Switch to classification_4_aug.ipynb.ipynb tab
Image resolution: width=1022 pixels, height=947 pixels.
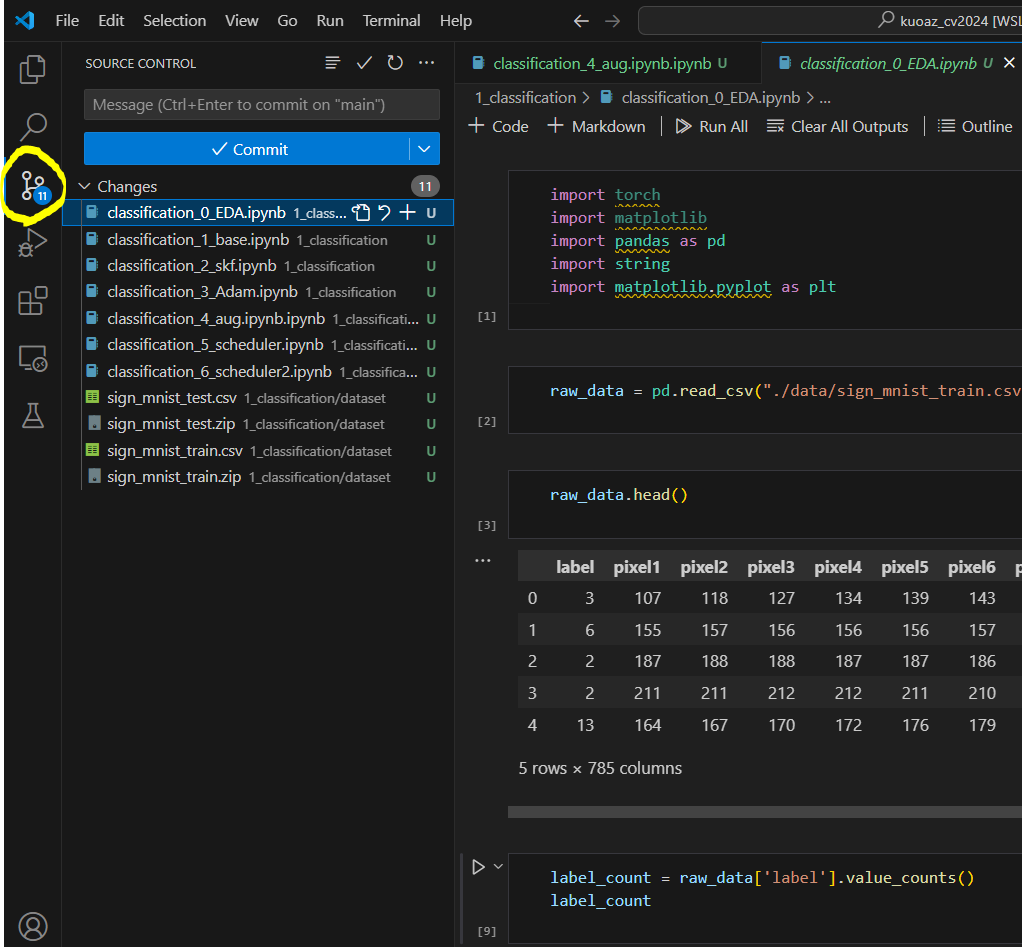coord(601,63)
